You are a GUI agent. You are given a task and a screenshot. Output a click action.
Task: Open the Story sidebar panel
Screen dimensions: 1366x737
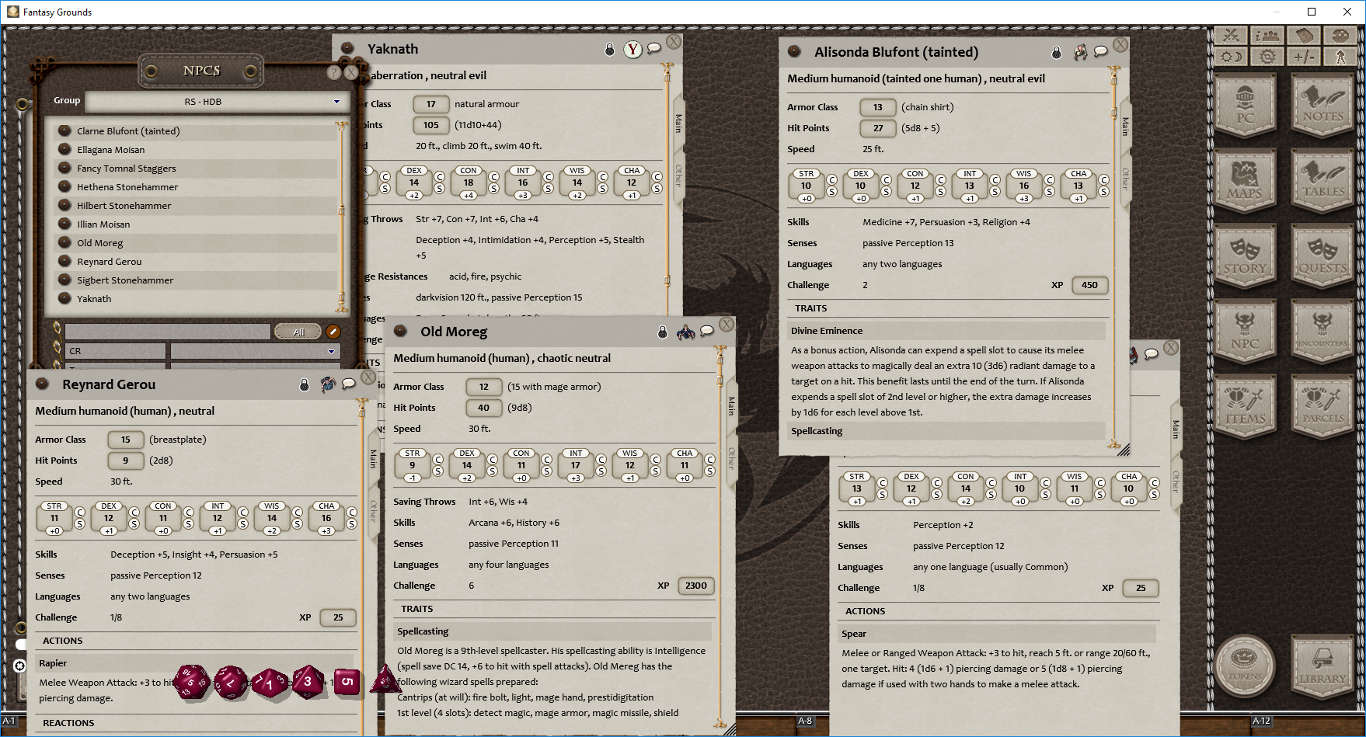point(1244,257)
